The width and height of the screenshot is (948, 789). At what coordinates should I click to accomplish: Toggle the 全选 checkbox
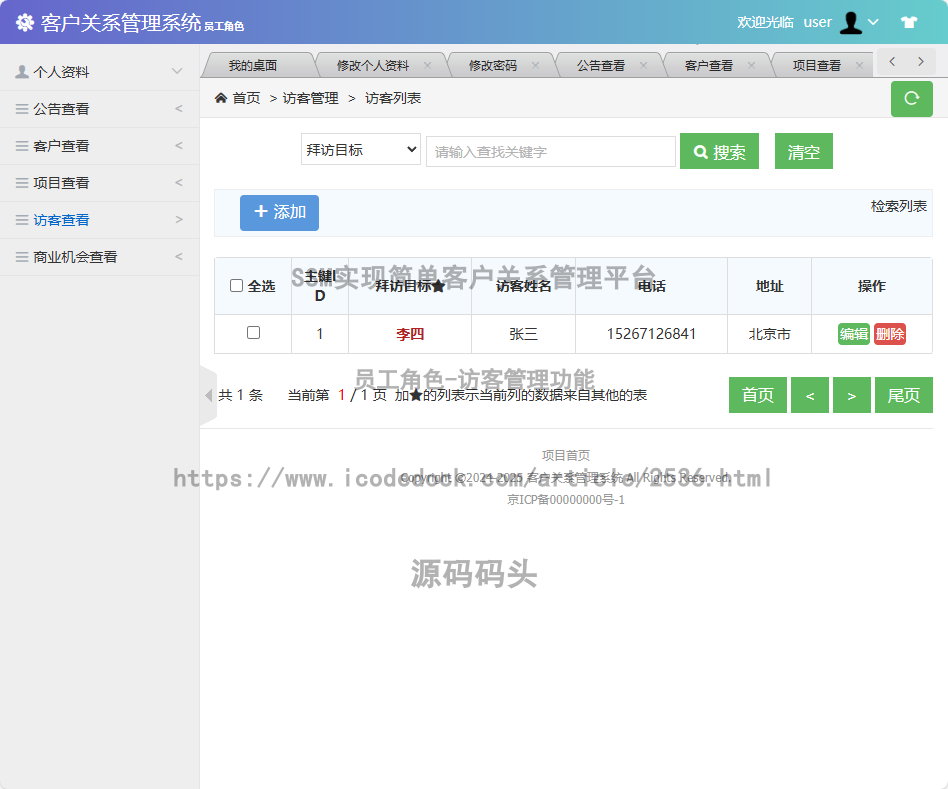236,285
